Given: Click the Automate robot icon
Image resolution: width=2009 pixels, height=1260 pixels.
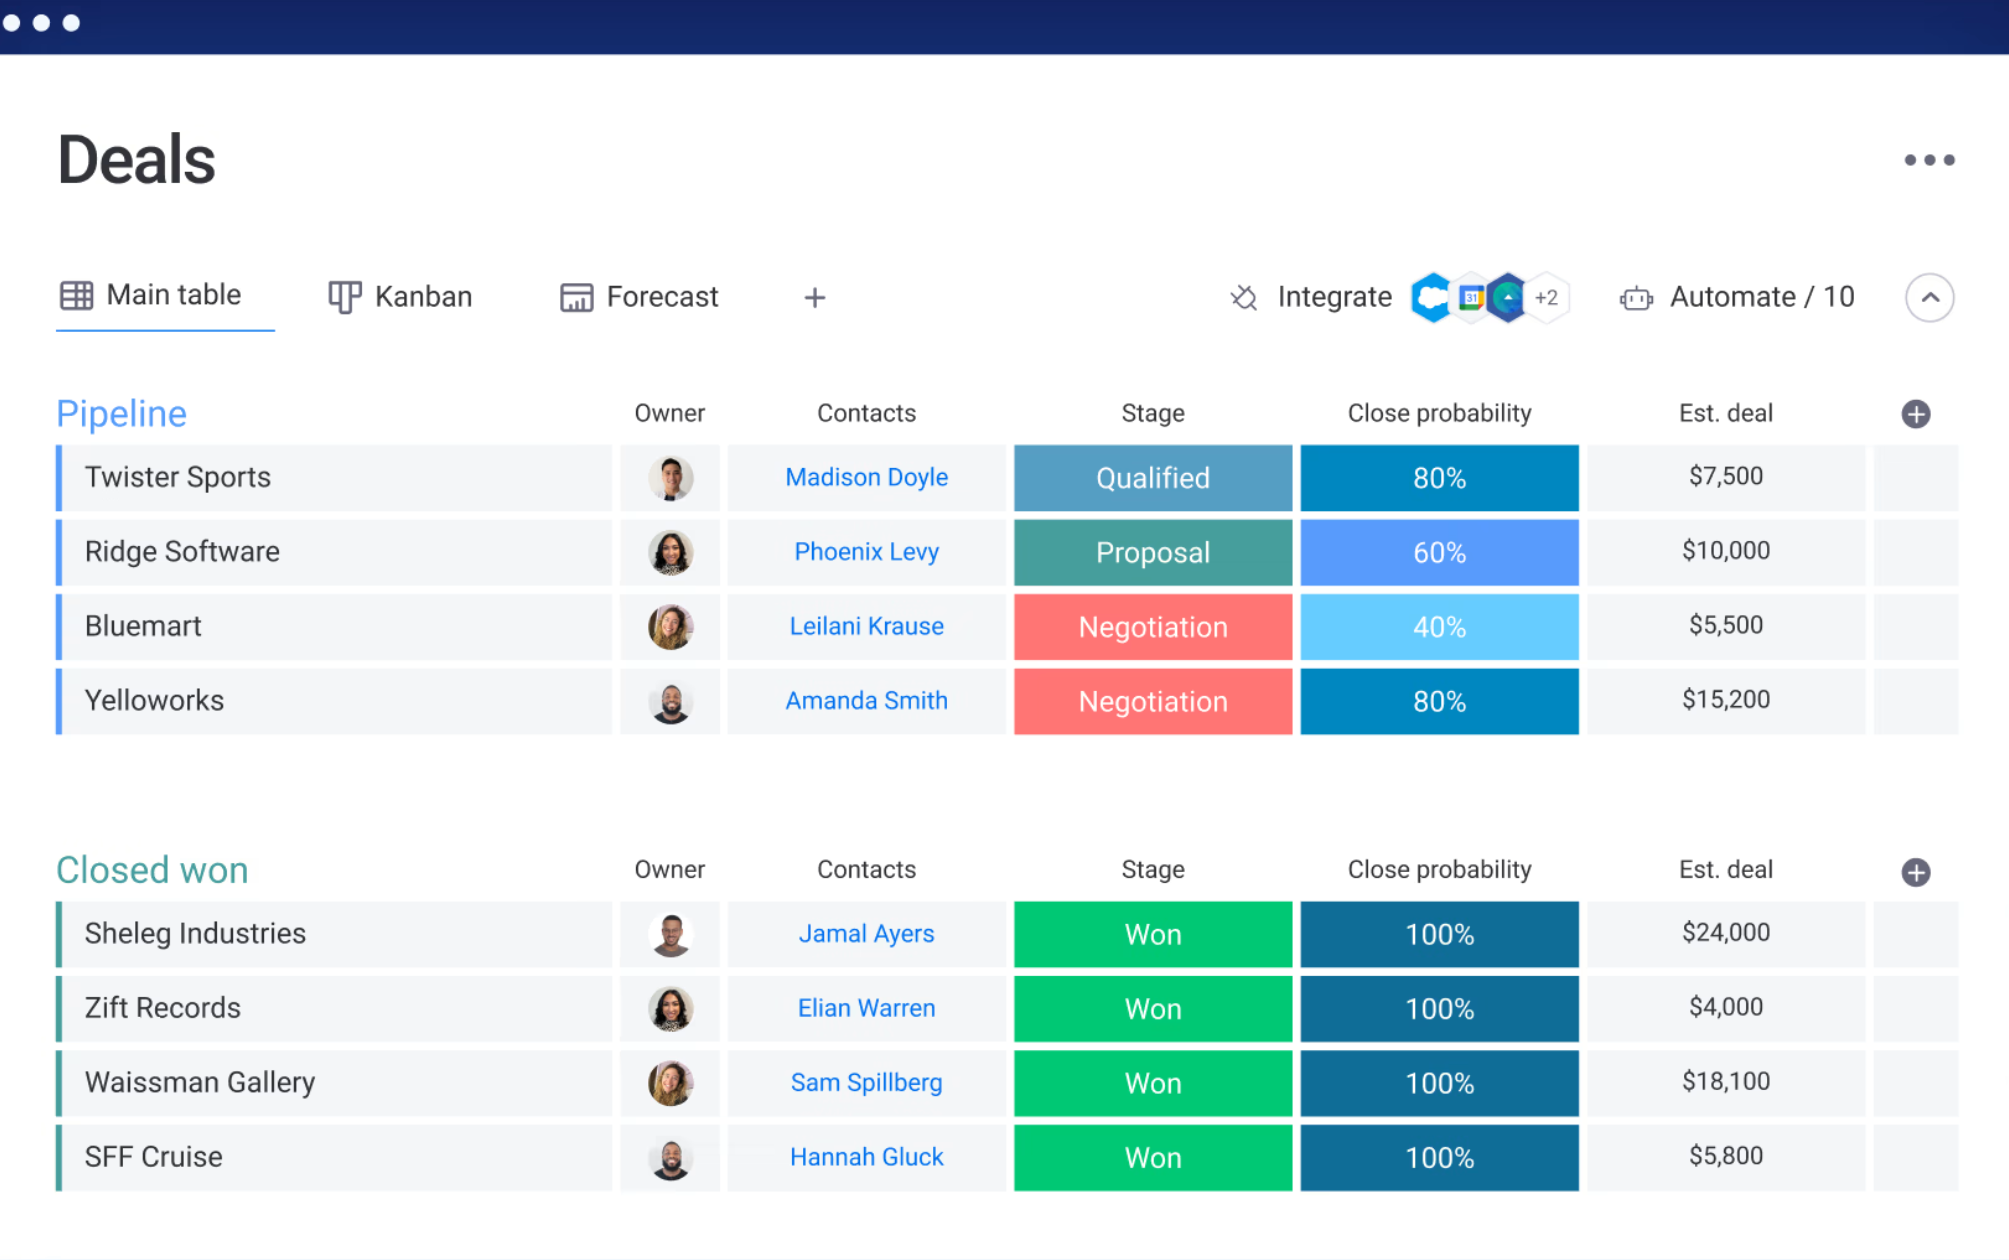Looking at the screenshot, I should click(1636, 298).
